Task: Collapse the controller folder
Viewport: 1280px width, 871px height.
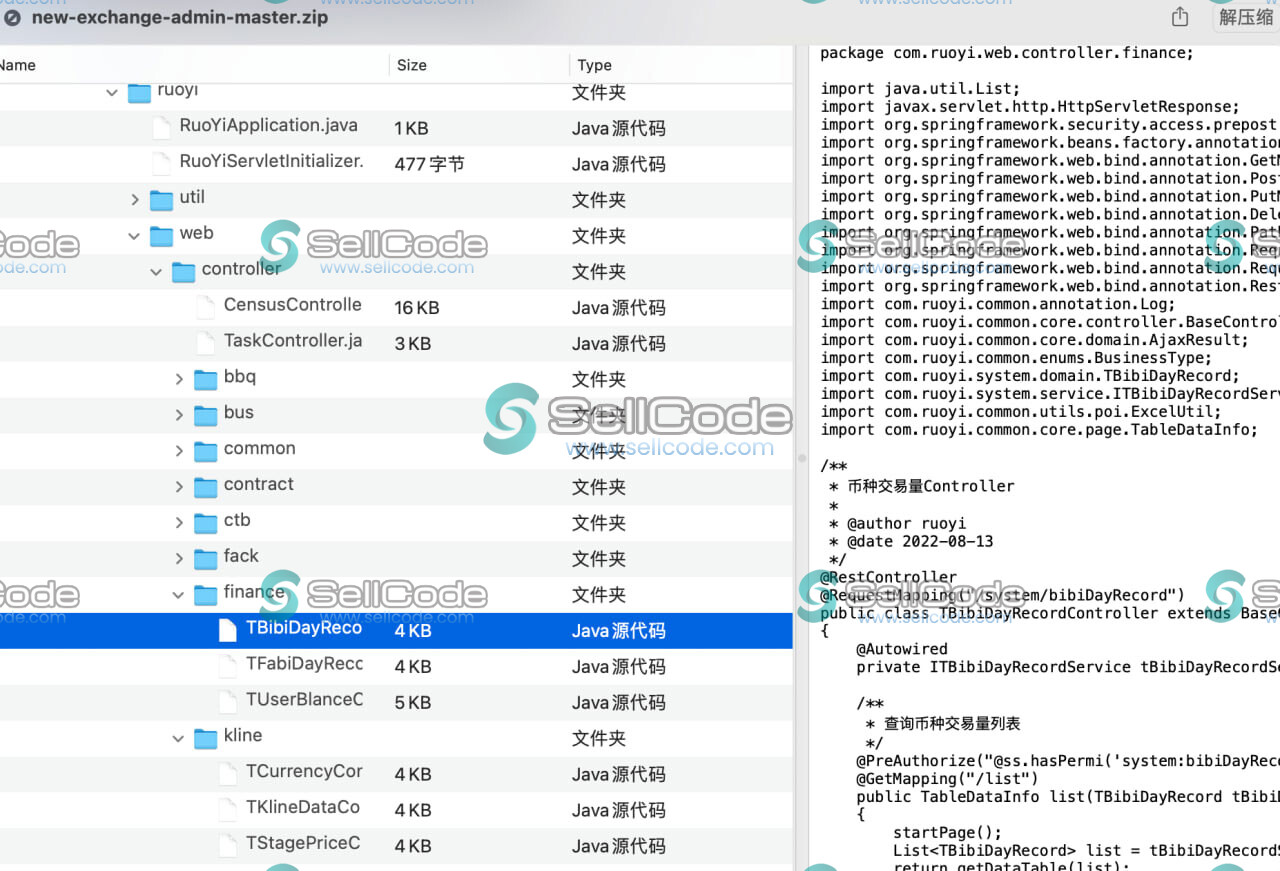Action: (156, 272)
